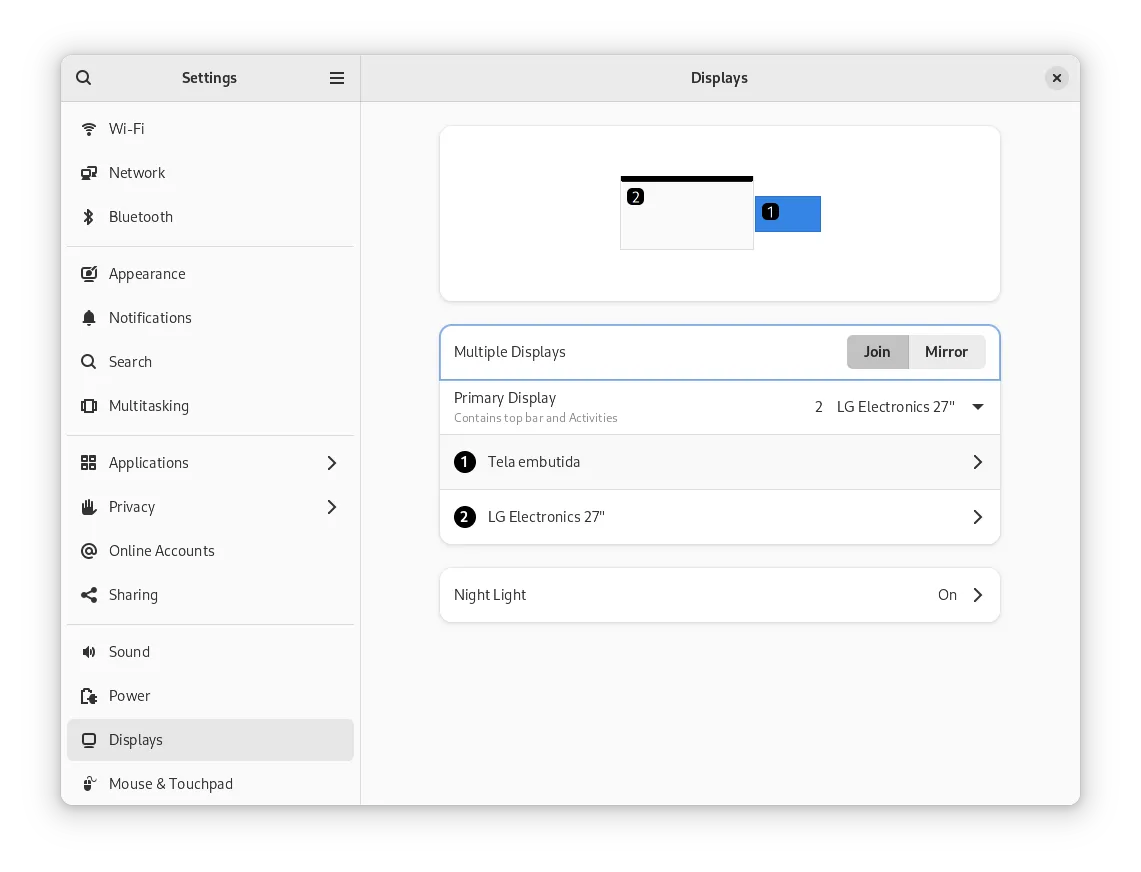Screen dimensions: 1141x872
Task: Click the Power icon in sidebar
Action: click(89, 696)
